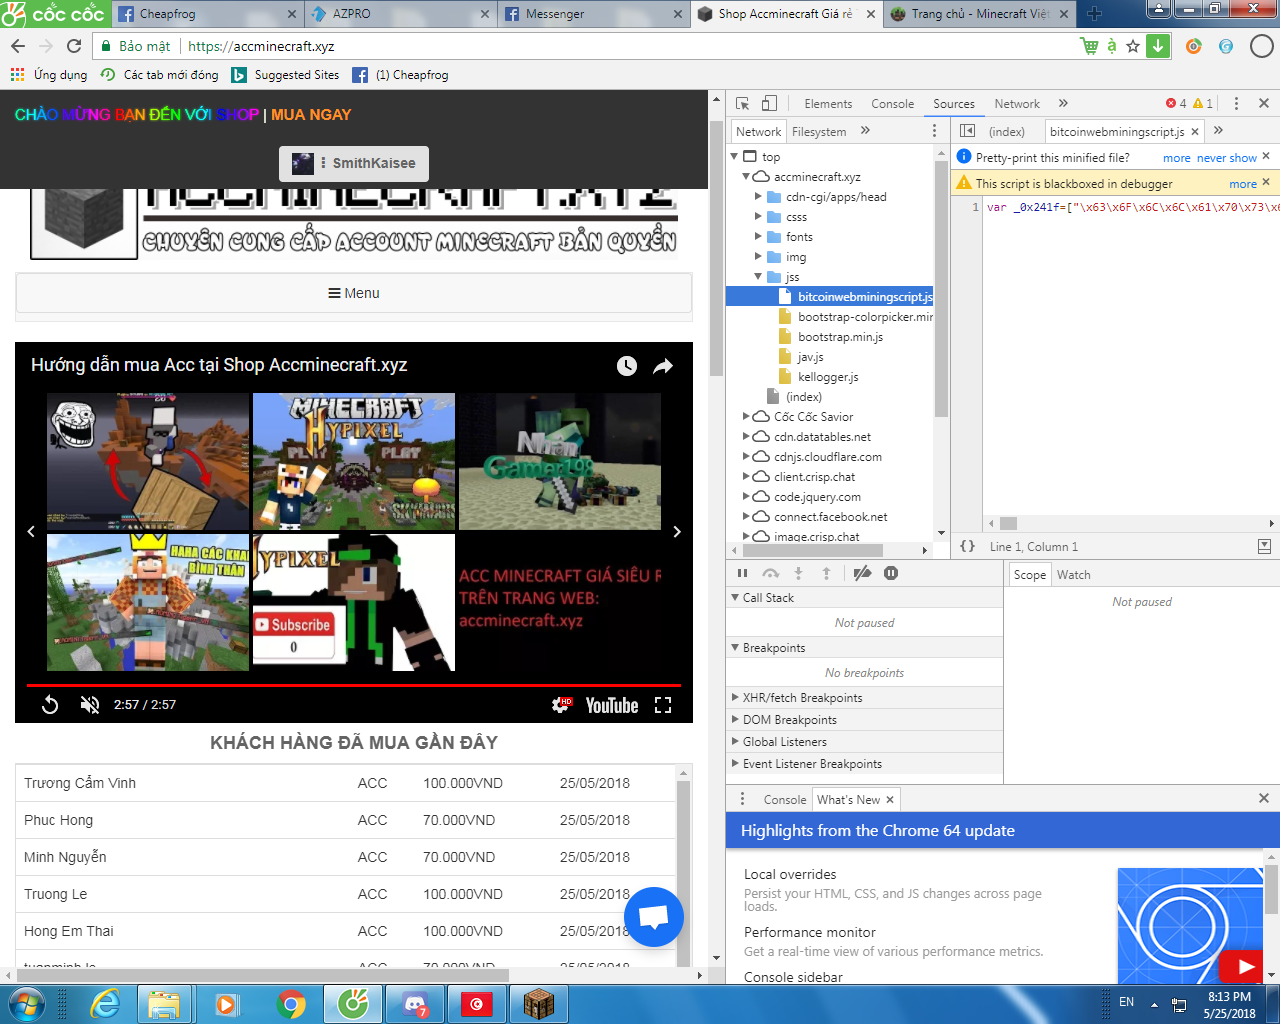1280x1024 pixels.
Task: Collapse the accminecraft.xyz domain node
Action: click(746, 177)
